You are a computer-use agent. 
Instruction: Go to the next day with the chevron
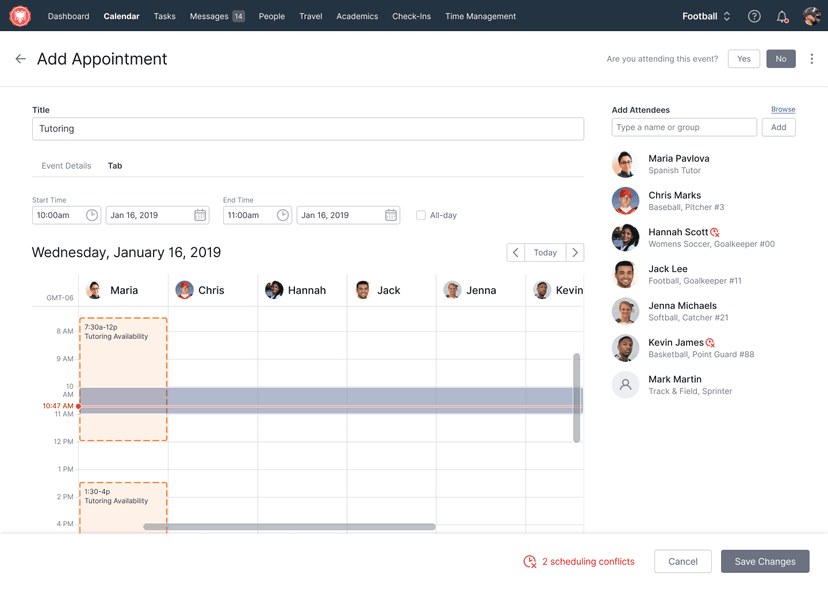coord(575,252)
